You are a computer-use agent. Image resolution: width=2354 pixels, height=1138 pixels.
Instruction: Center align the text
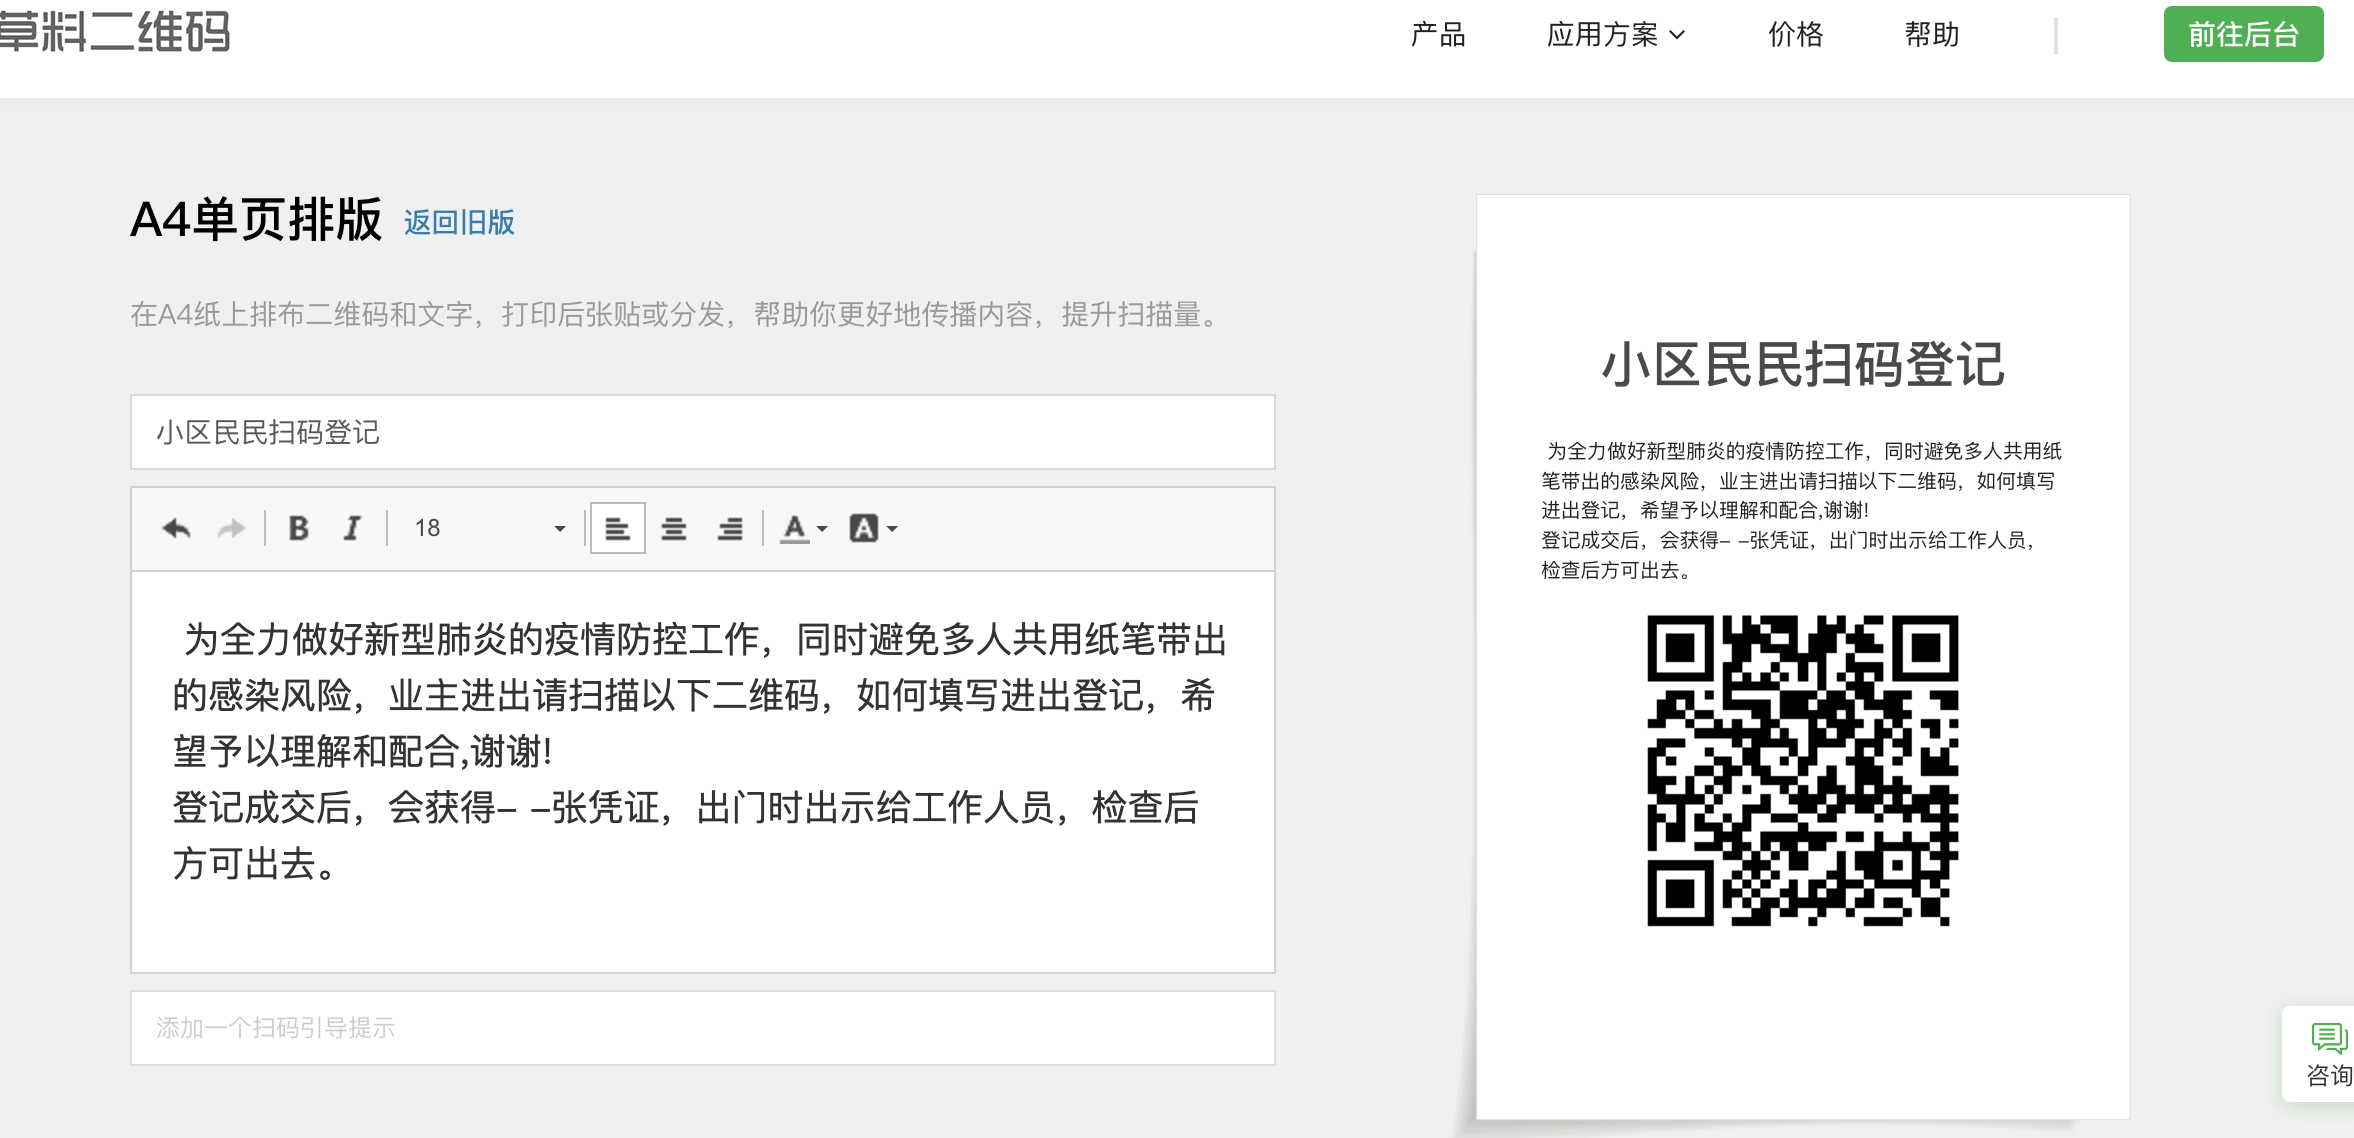674,528
